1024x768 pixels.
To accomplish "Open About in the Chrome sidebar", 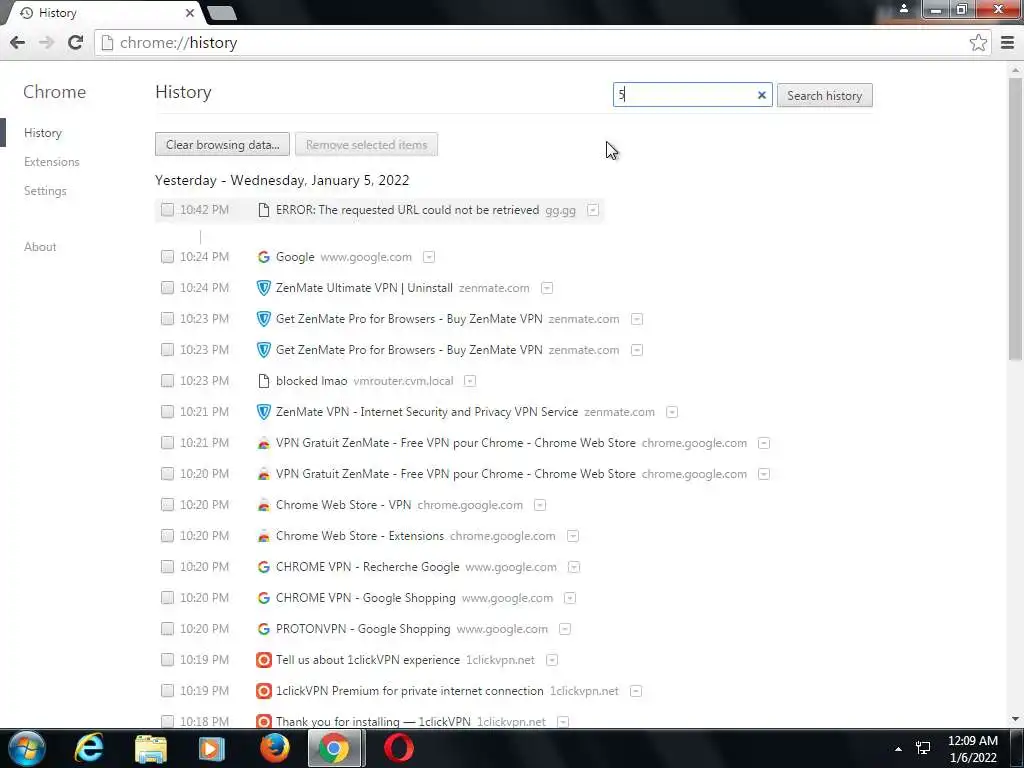I will (x=40, y=247).
